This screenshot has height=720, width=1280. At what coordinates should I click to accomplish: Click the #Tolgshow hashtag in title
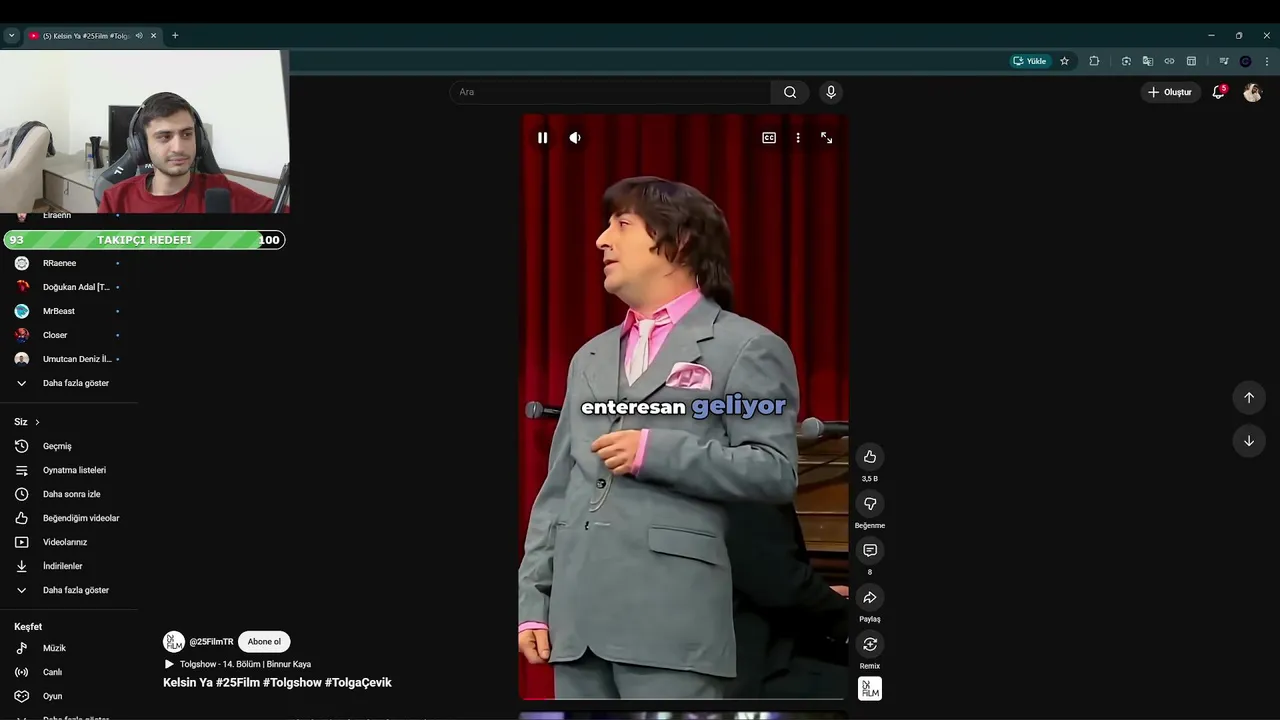click(x=292, y=683)
